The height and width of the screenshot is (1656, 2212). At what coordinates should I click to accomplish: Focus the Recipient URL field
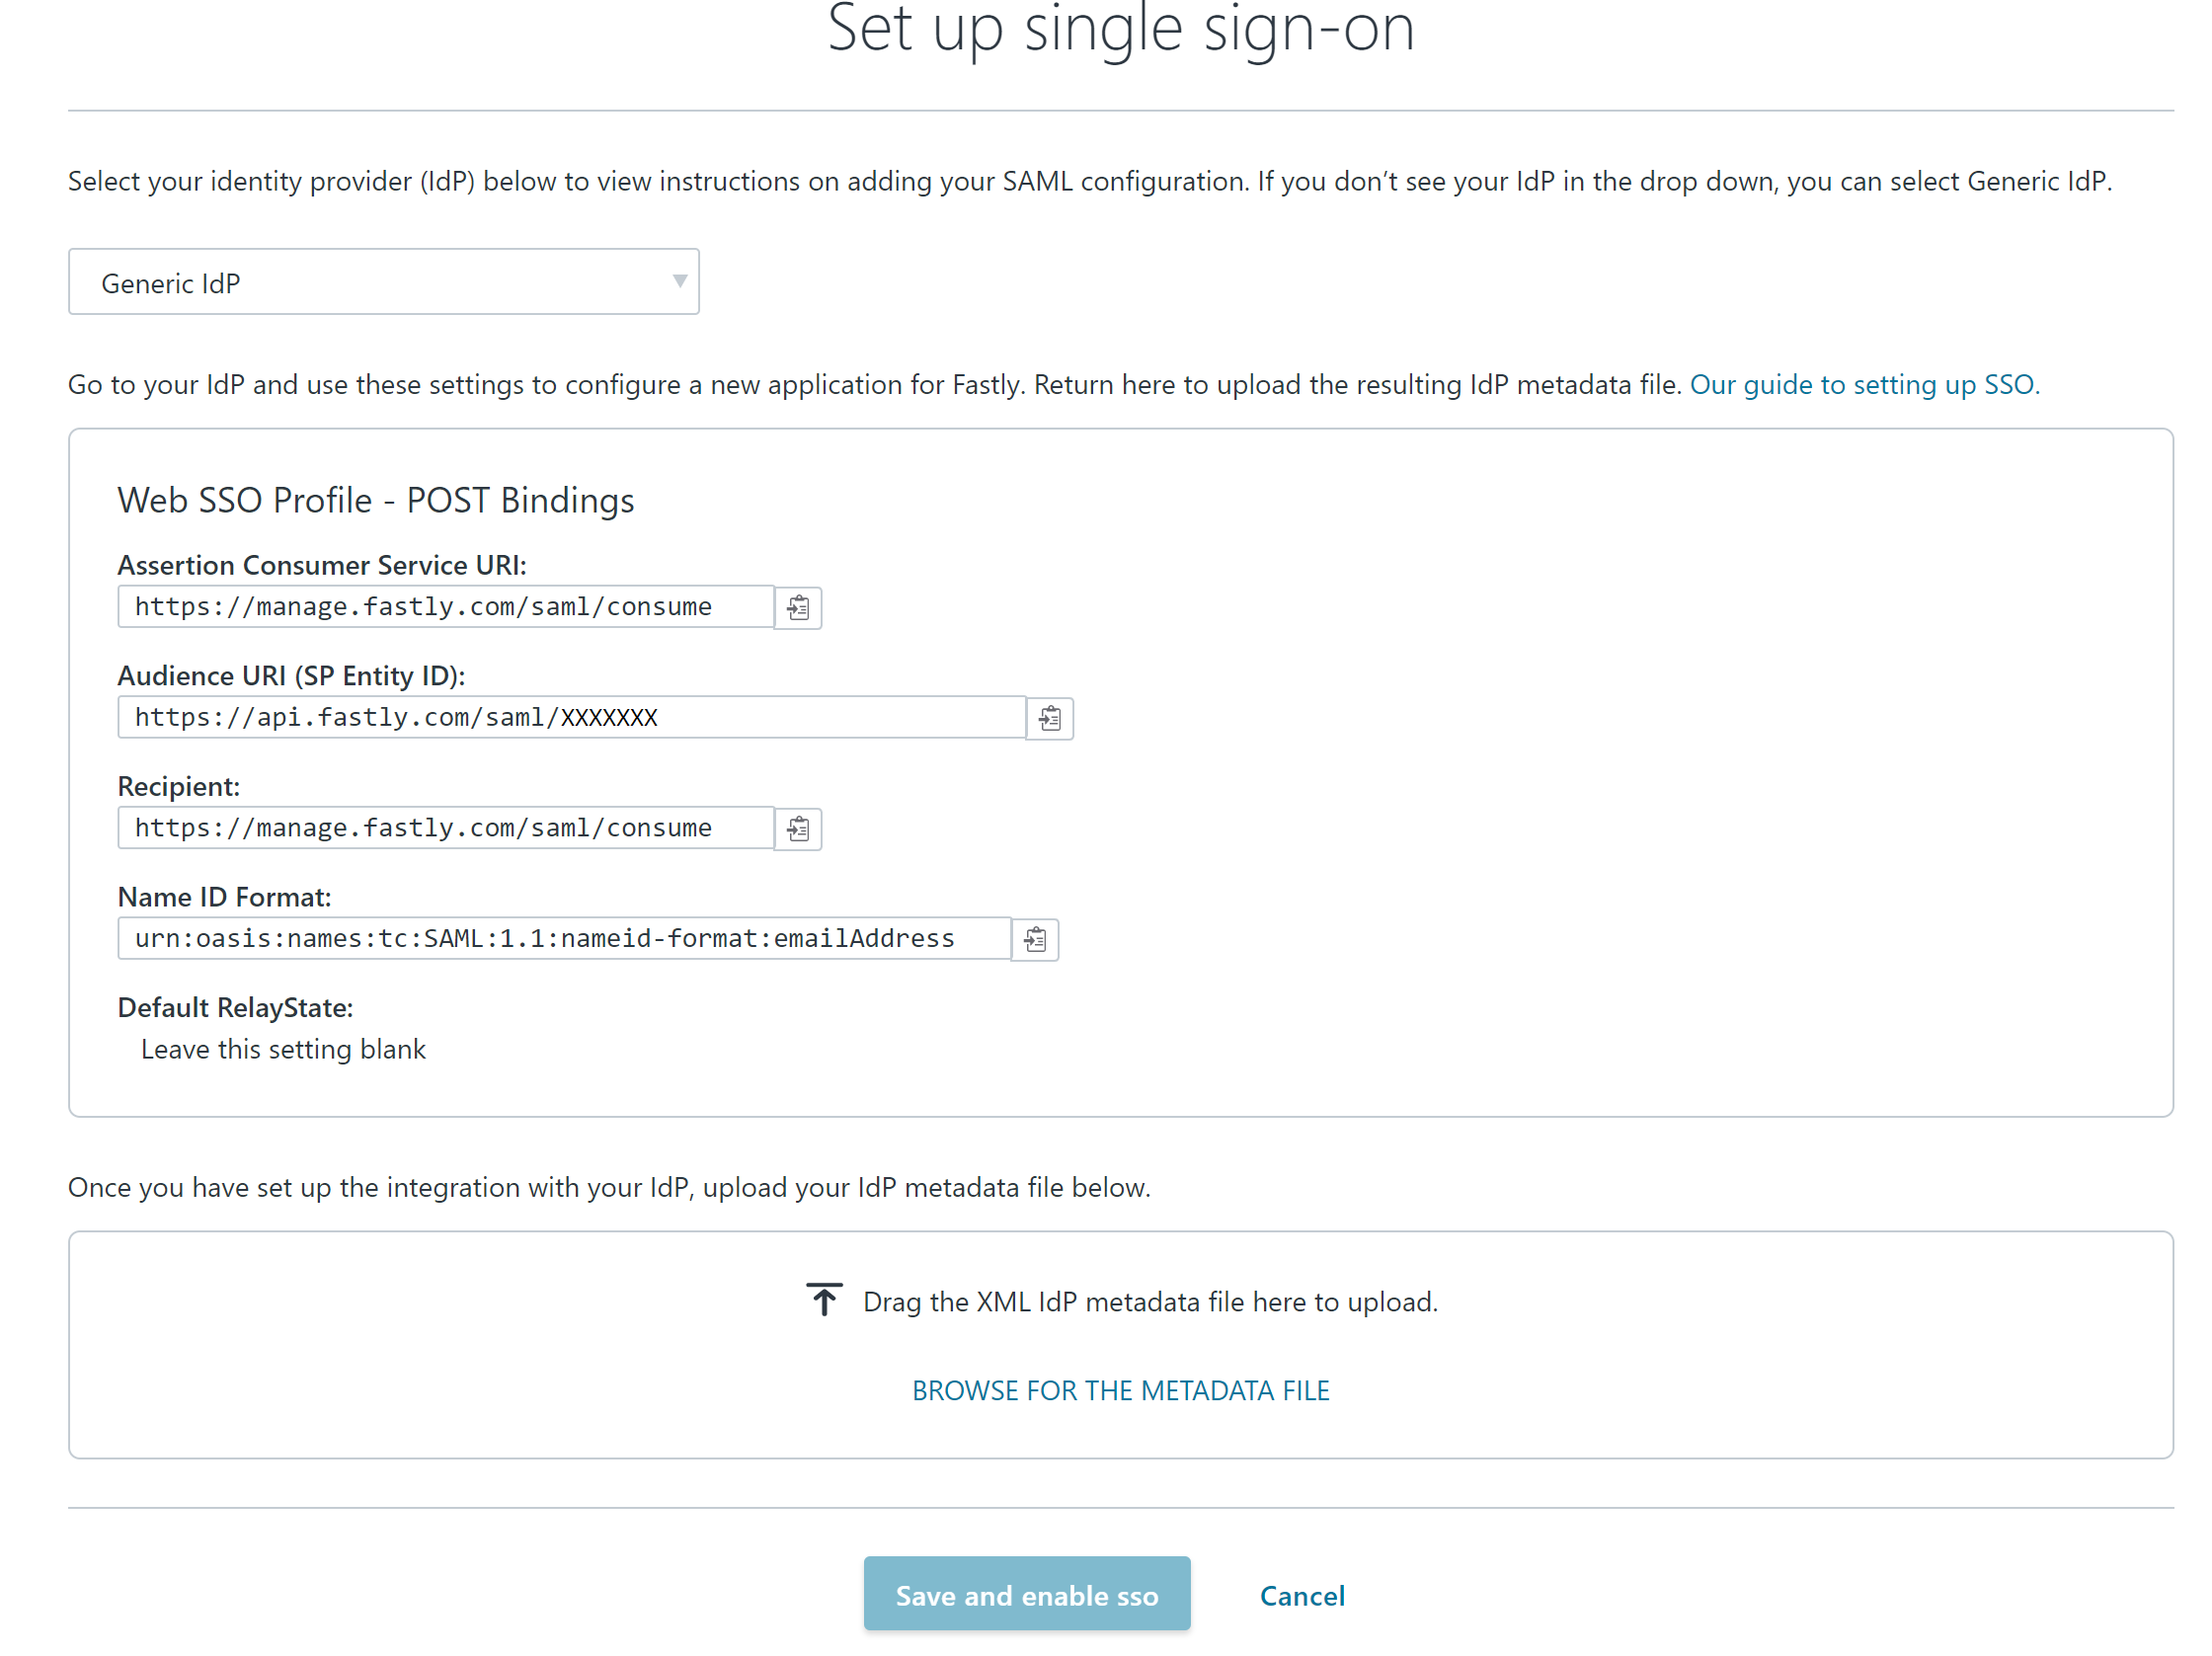pos(445,828)
